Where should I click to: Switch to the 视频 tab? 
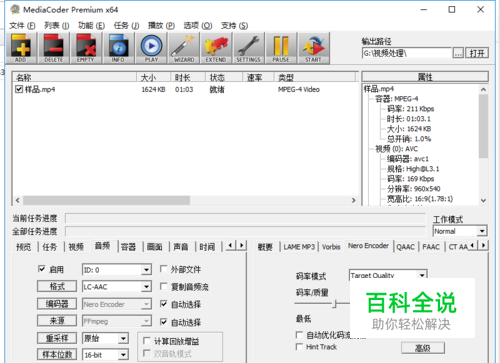(x=76, y=247)
